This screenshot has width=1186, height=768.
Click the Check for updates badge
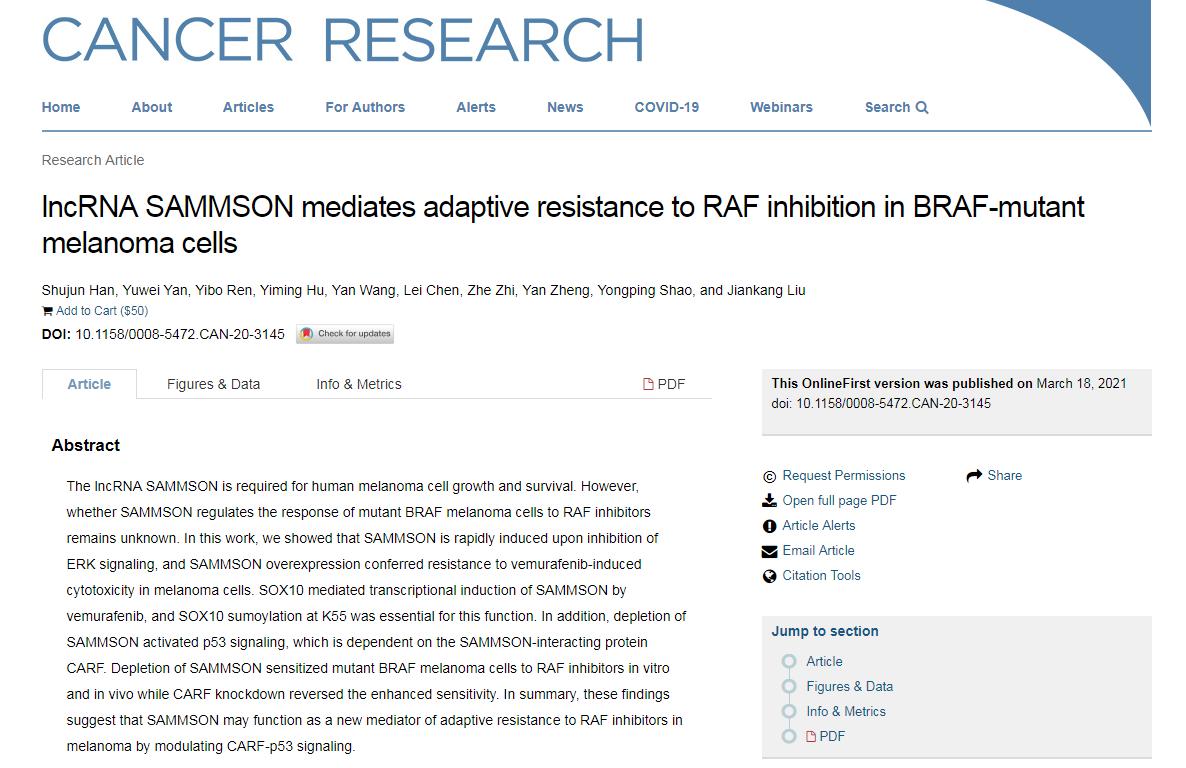pyautogui.click(x=345, y=334)
